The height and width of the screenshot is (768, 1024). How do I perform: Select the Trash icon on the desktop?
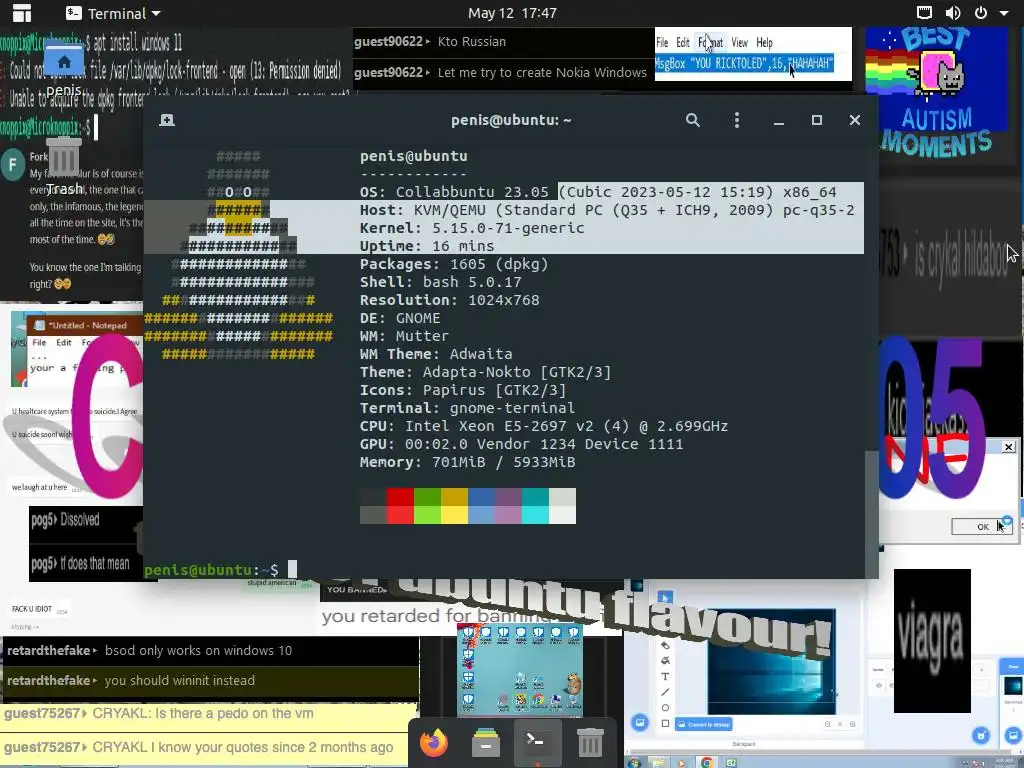point(64,166)
